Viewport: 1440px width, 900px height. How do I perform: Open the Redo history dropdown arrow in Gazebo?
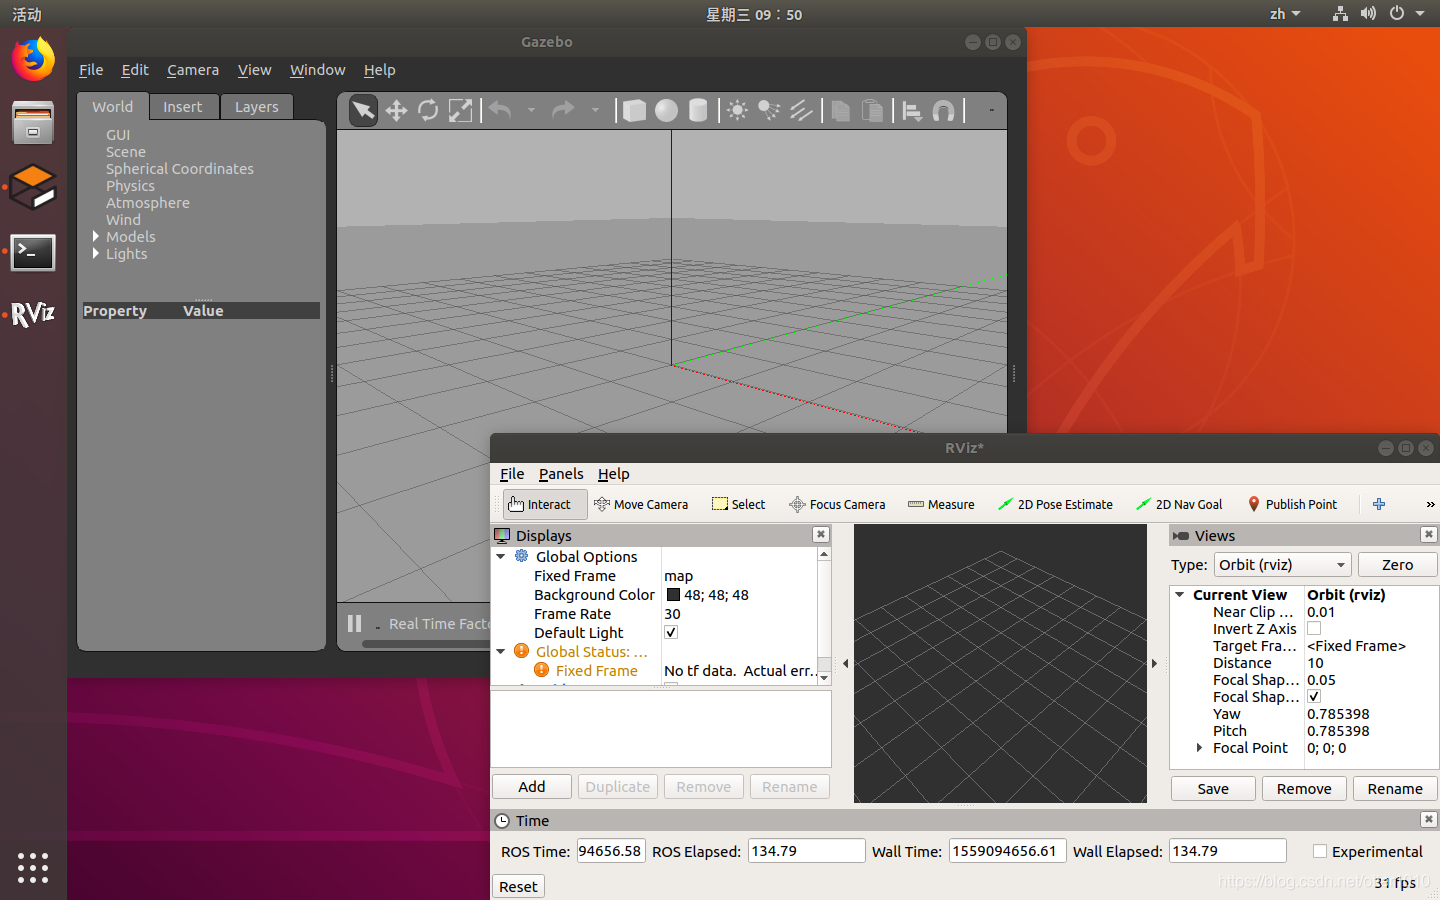pos(595,110)
